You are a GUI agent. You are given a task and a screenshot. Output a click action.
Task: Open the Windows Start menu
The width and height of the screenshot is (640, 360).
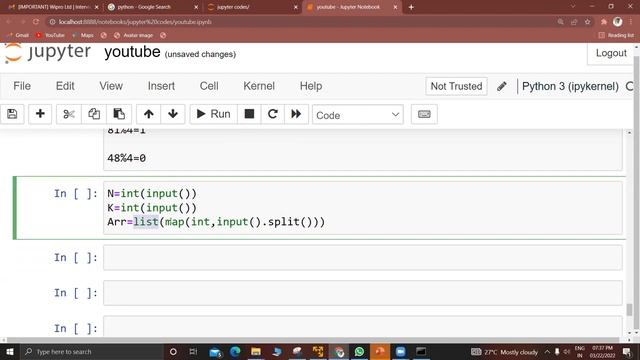[9, 351]
